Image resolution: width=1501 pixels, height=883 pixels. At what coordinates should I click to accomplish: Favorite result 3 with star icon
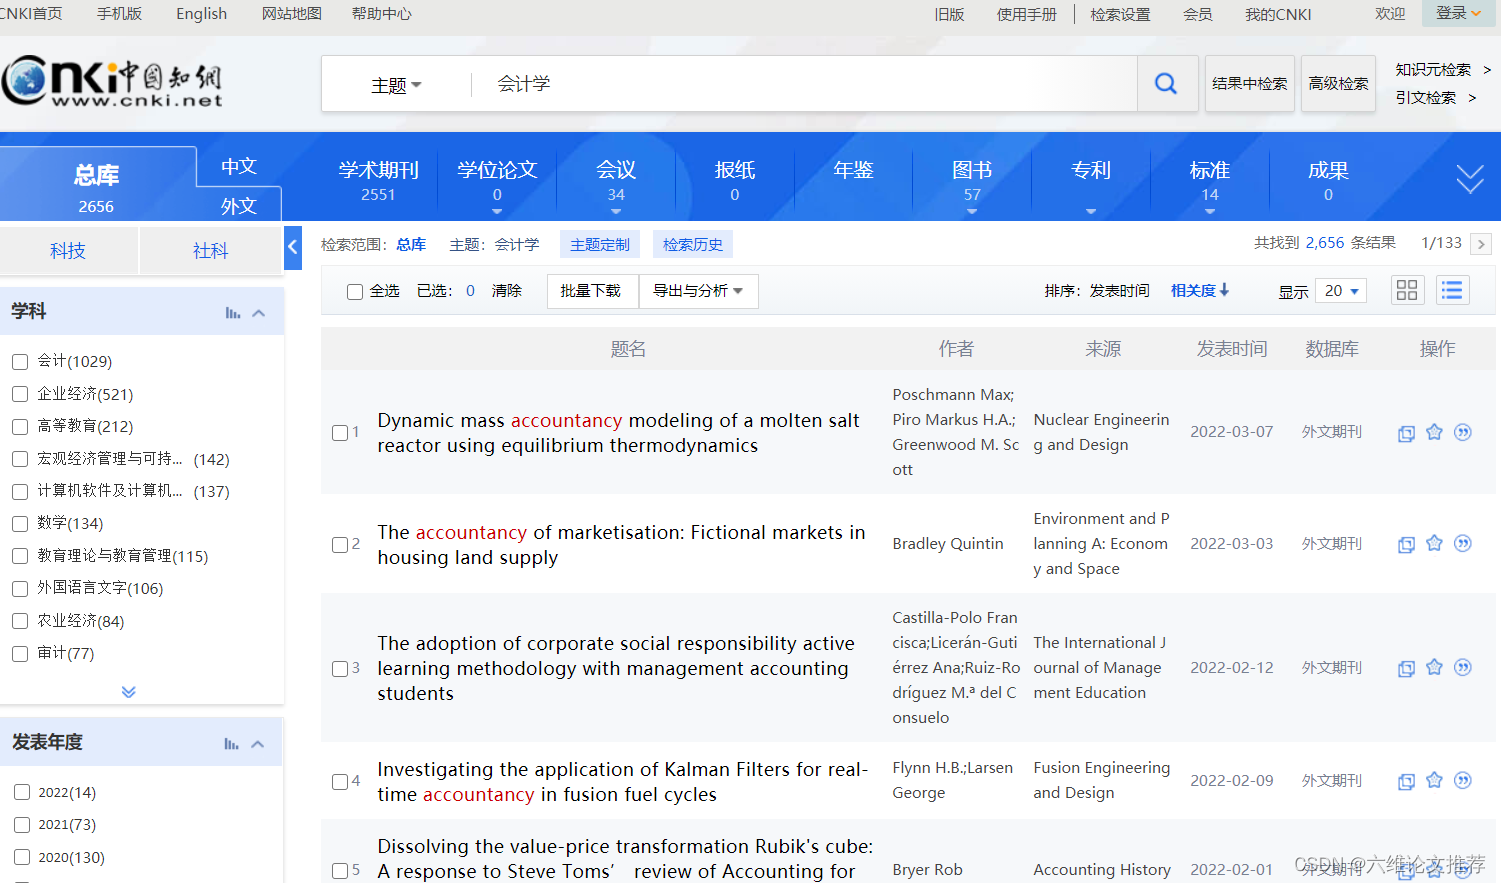pyautogui.click(x=1434, y=667)
